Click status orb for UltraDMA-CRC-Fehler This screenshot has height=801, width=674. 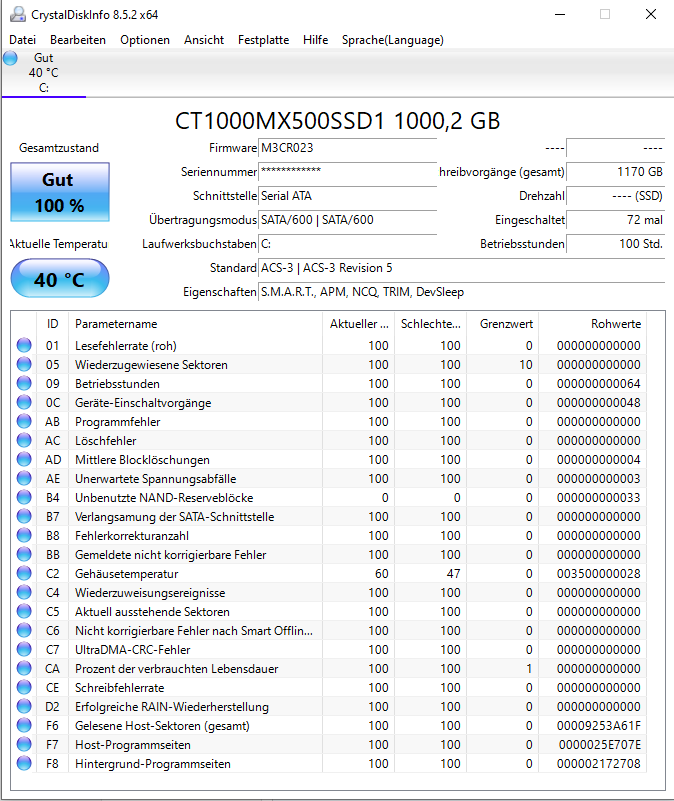24,649
